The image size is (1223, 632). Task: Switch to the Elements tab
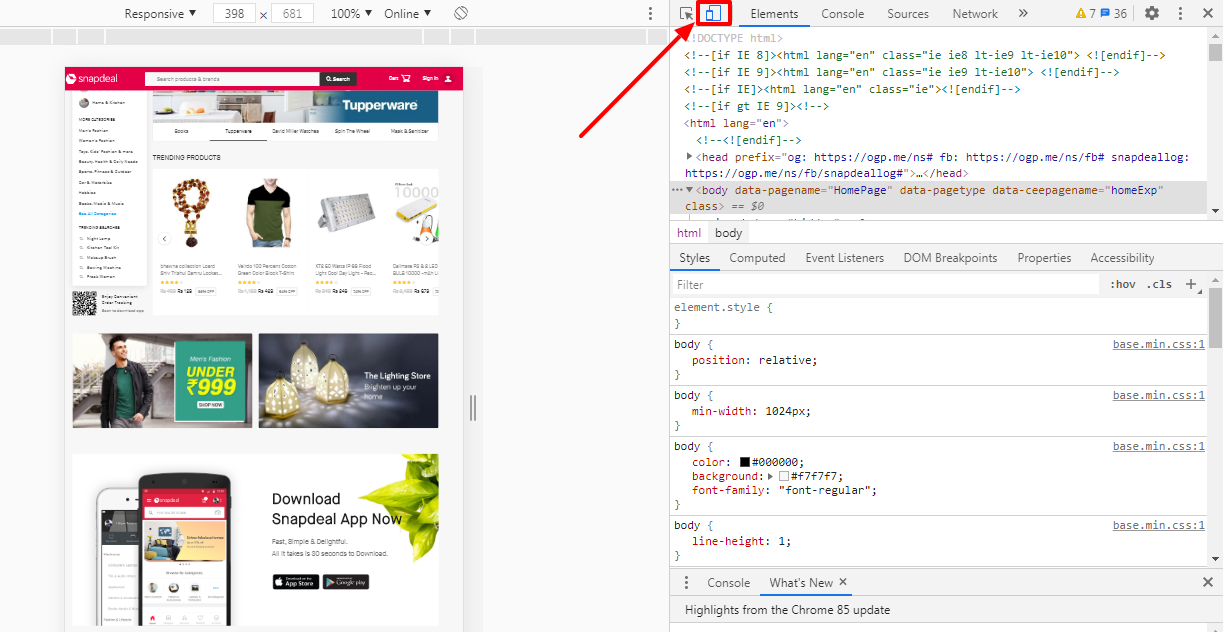[x=774, y=14]
